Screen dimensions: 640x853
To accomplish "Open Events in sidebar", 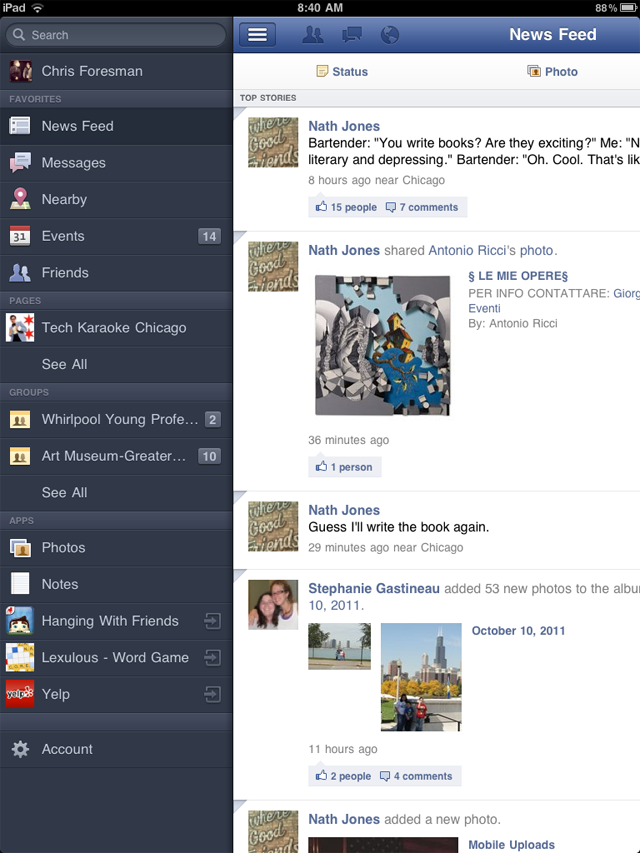I will coord(116,236).
